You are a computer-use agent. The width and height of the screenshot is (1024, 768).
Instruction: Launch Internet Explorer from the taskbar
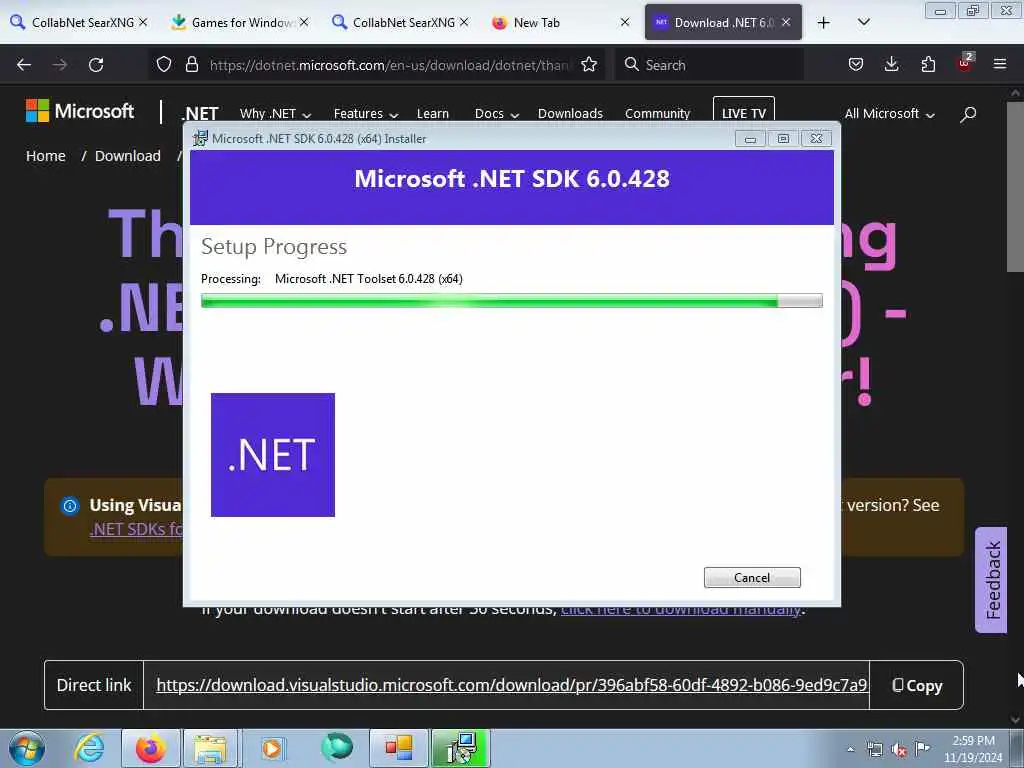89,748
